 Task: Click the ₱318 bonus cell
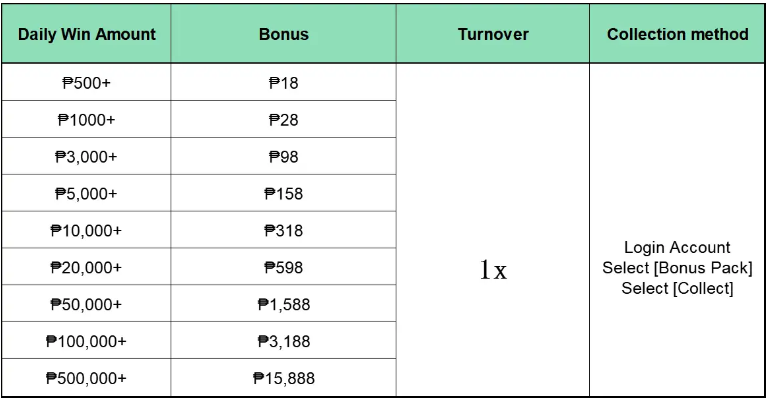pos(283,231)
